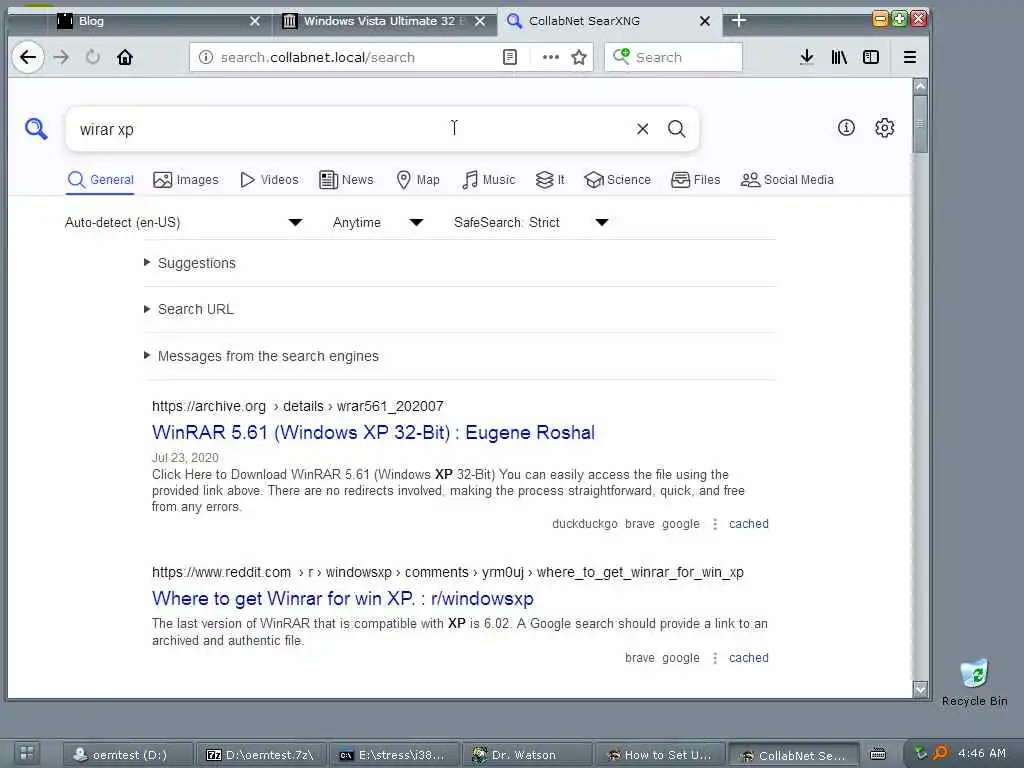
Task: Click the address bar URL field
Action: [x=356, y=57]
